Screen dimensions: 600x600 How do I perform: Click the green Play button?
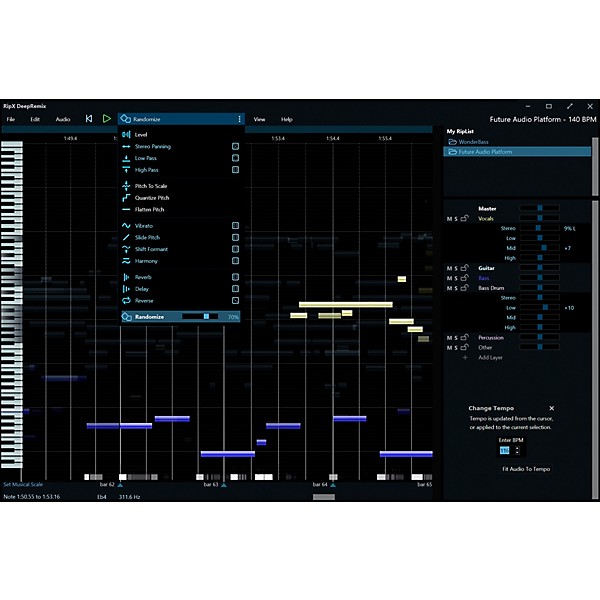(106, 119)
